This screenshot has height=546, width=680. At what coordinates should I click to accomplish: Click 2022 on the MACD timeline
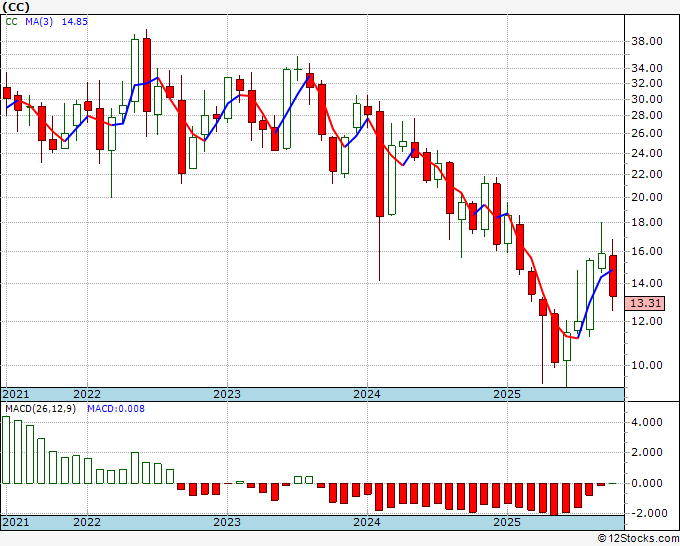coord(87,522)
